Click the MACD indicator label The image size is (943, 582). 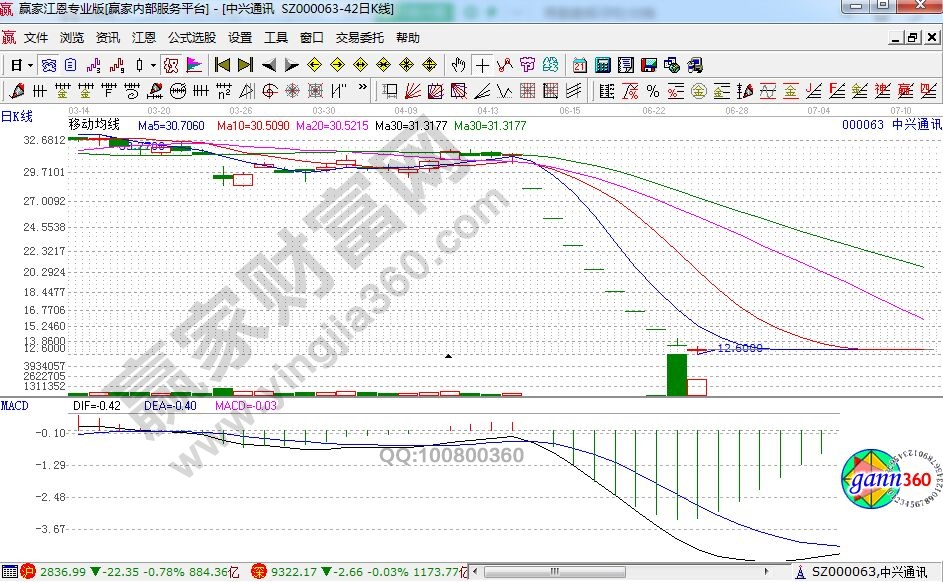14,406
